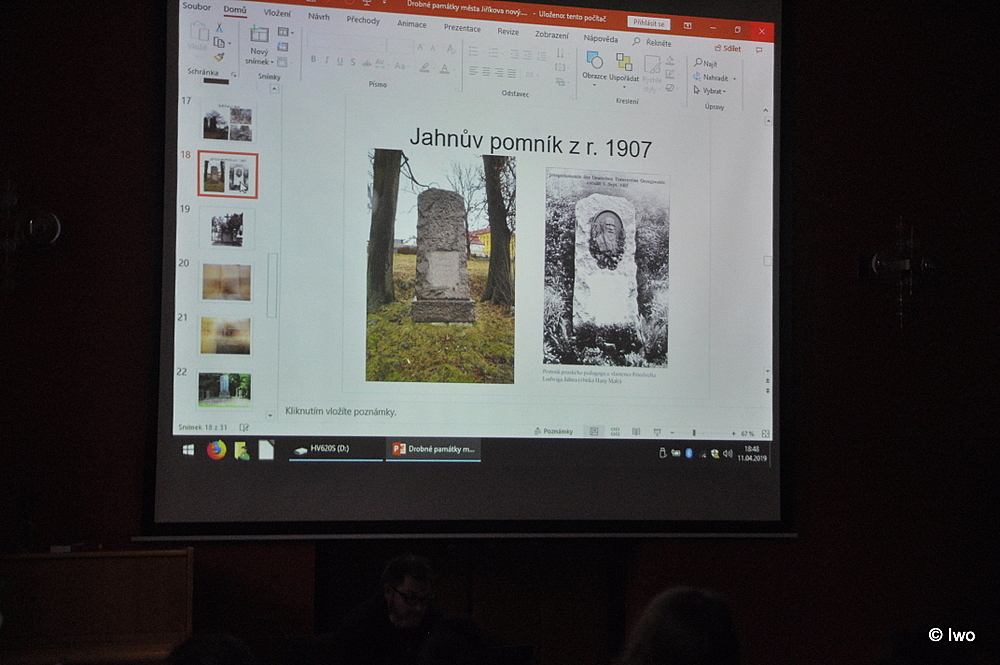Switch to the Animace tab

coord(411,24)
